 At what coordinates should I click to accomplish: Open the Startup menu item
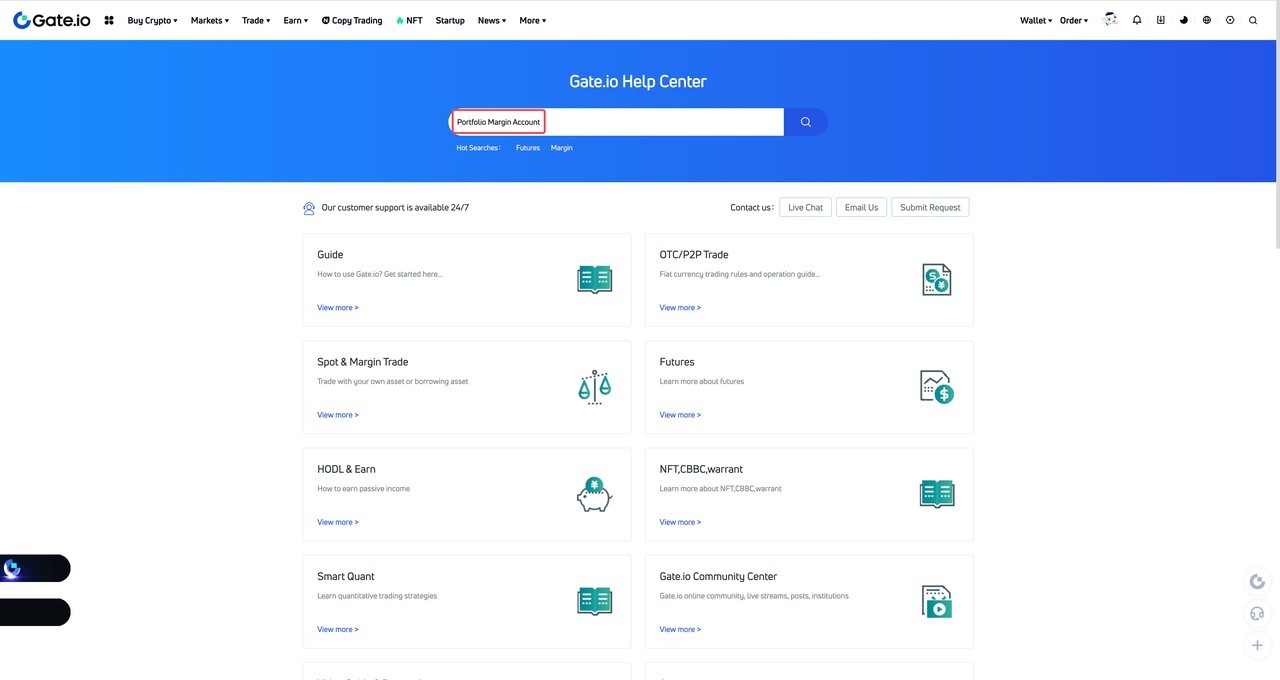[450, 20]
